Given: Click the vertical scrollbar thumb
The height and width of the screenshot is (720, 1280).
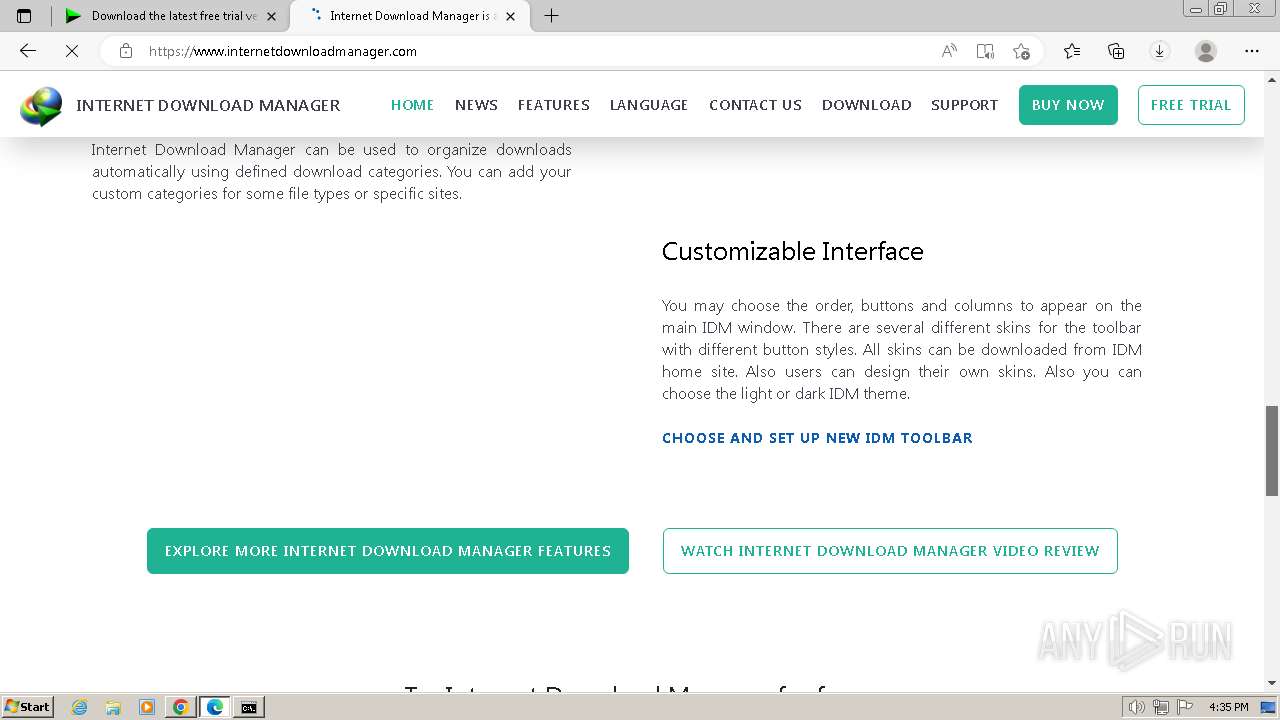Looking at the screenshot, I should point(1272,450).
